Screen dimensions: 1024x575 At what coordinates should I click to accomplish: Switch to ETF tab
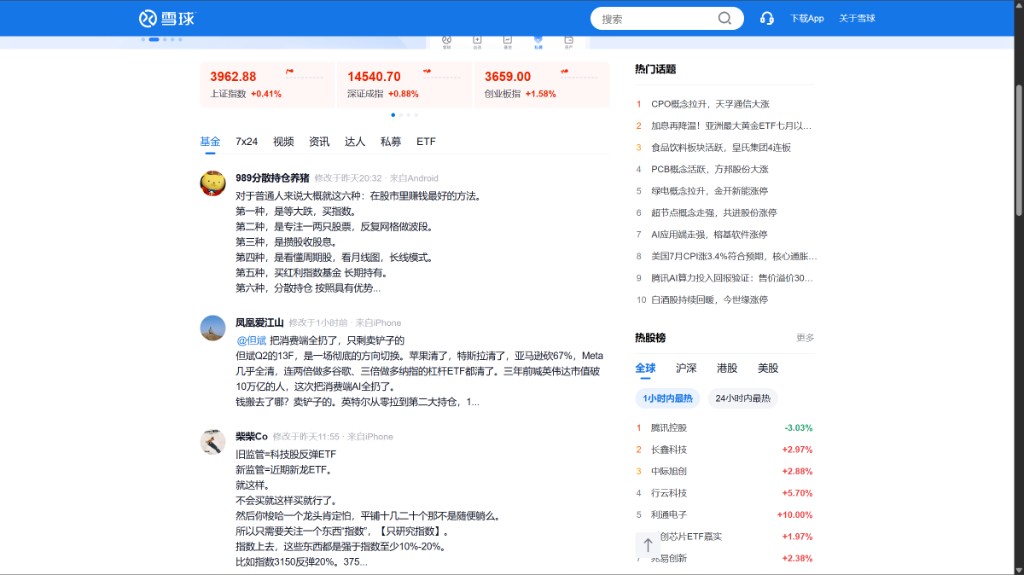coord(426,141)
